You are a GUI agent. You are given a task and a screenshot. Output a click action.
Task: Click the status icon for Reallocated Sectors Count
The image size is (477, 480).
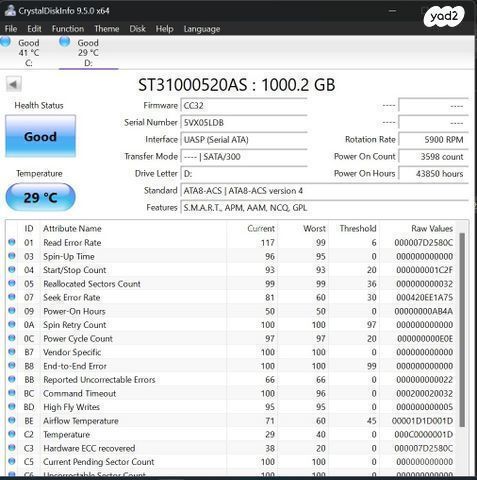tap(12, 283)
